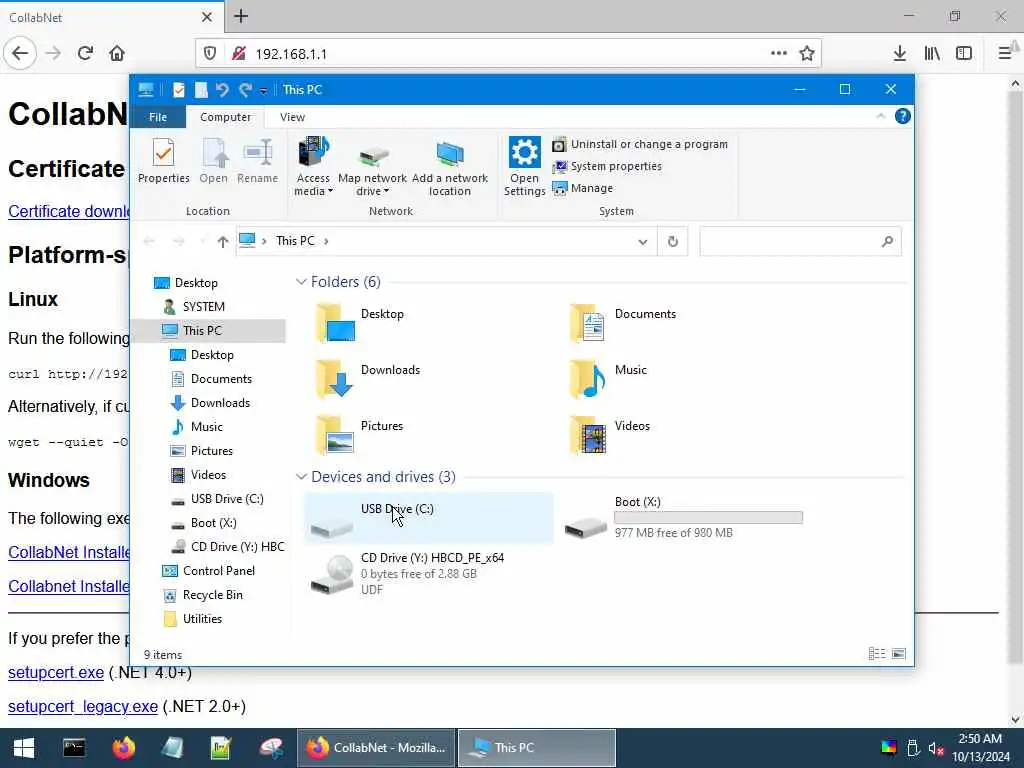Open Customize Quick Access Toolbar dropdown

263,90
